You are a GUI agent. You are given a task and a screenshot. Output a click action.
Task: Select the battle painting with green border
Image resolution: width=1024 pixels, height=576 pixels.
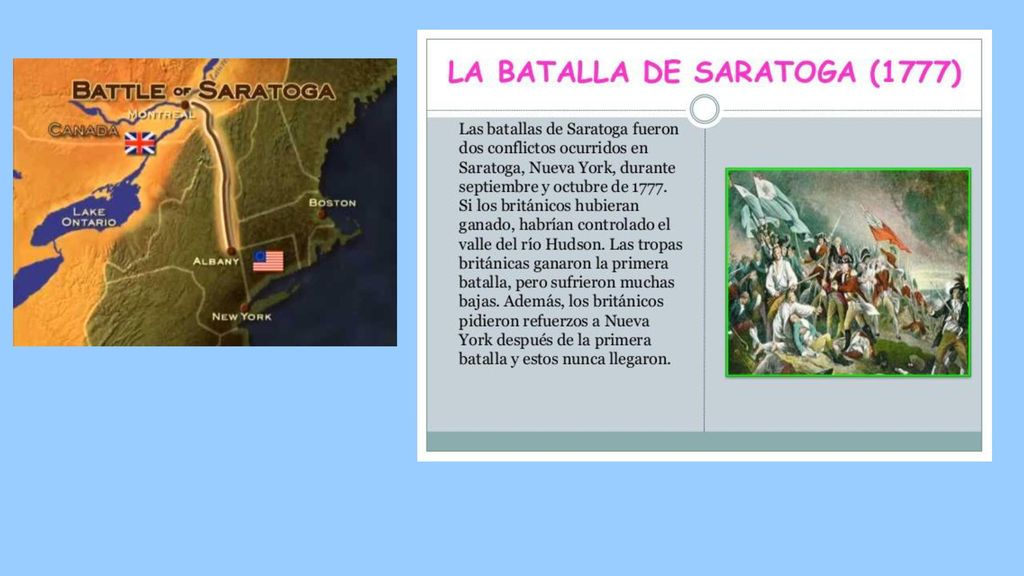click(848, 272)
